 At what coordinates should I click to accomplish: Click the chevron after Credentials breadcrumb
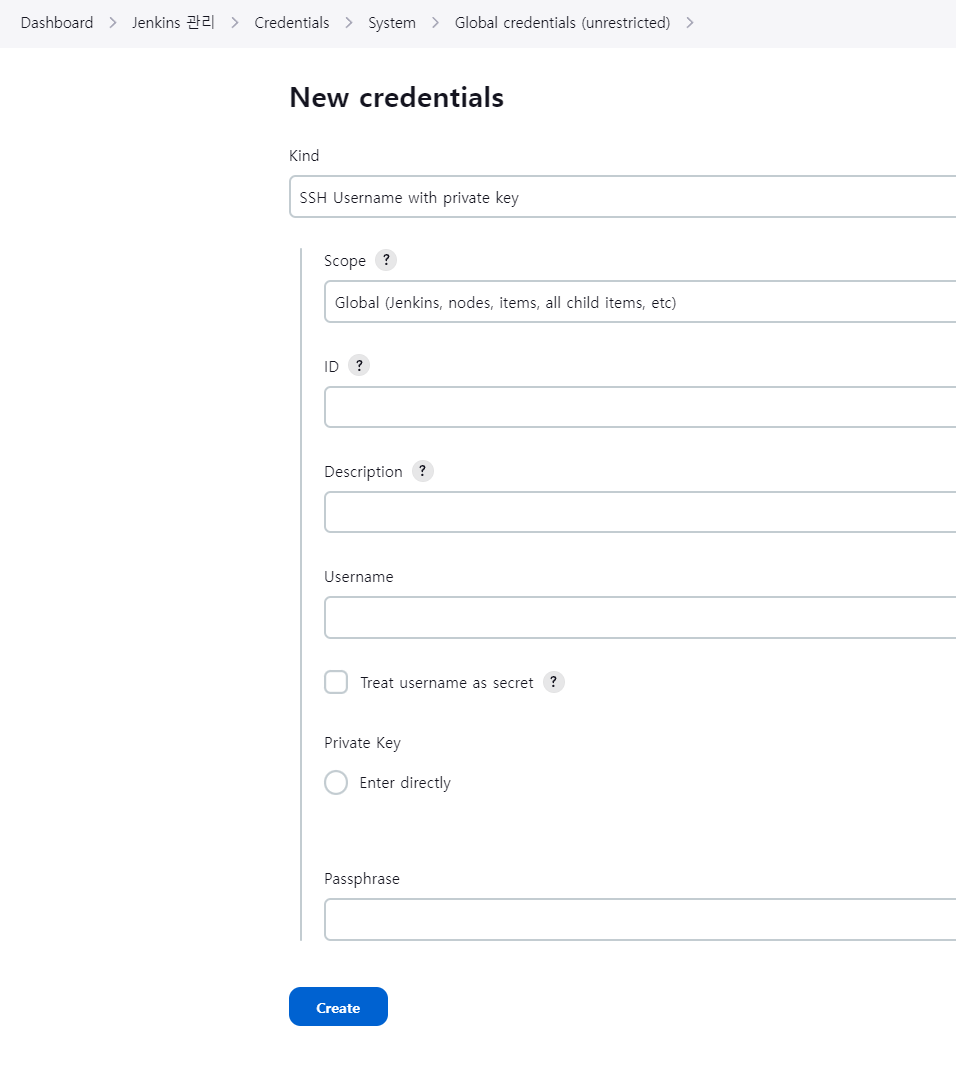point(349,23)
